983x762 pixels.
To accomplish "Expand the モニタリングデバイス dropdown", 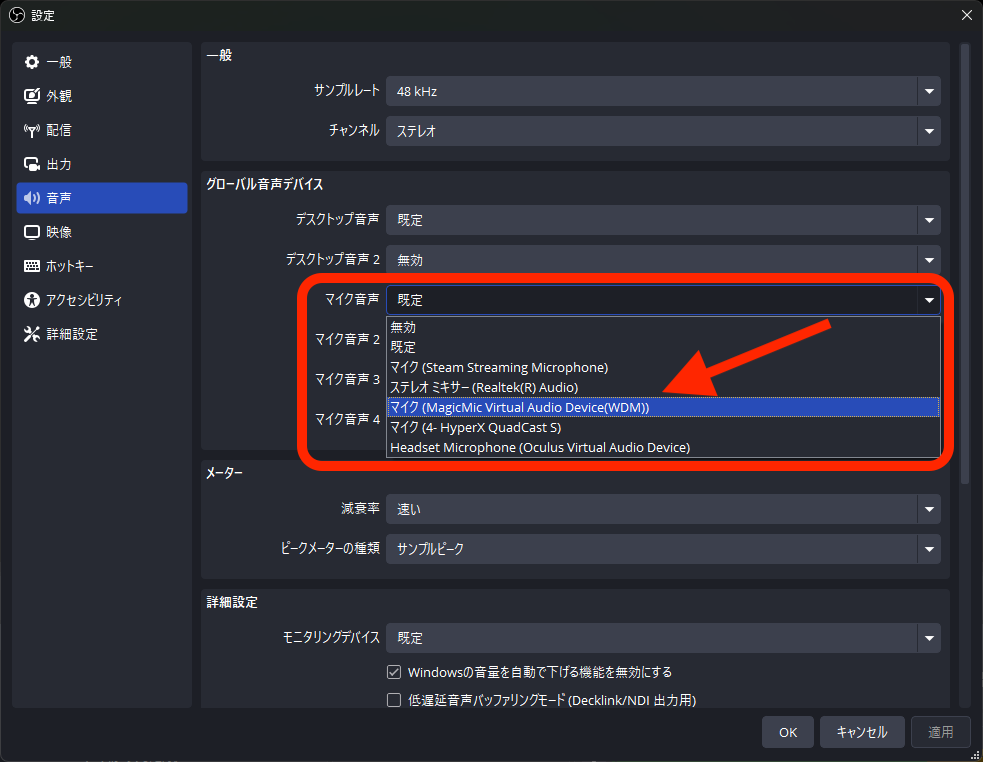I will [x=663, y=638].
